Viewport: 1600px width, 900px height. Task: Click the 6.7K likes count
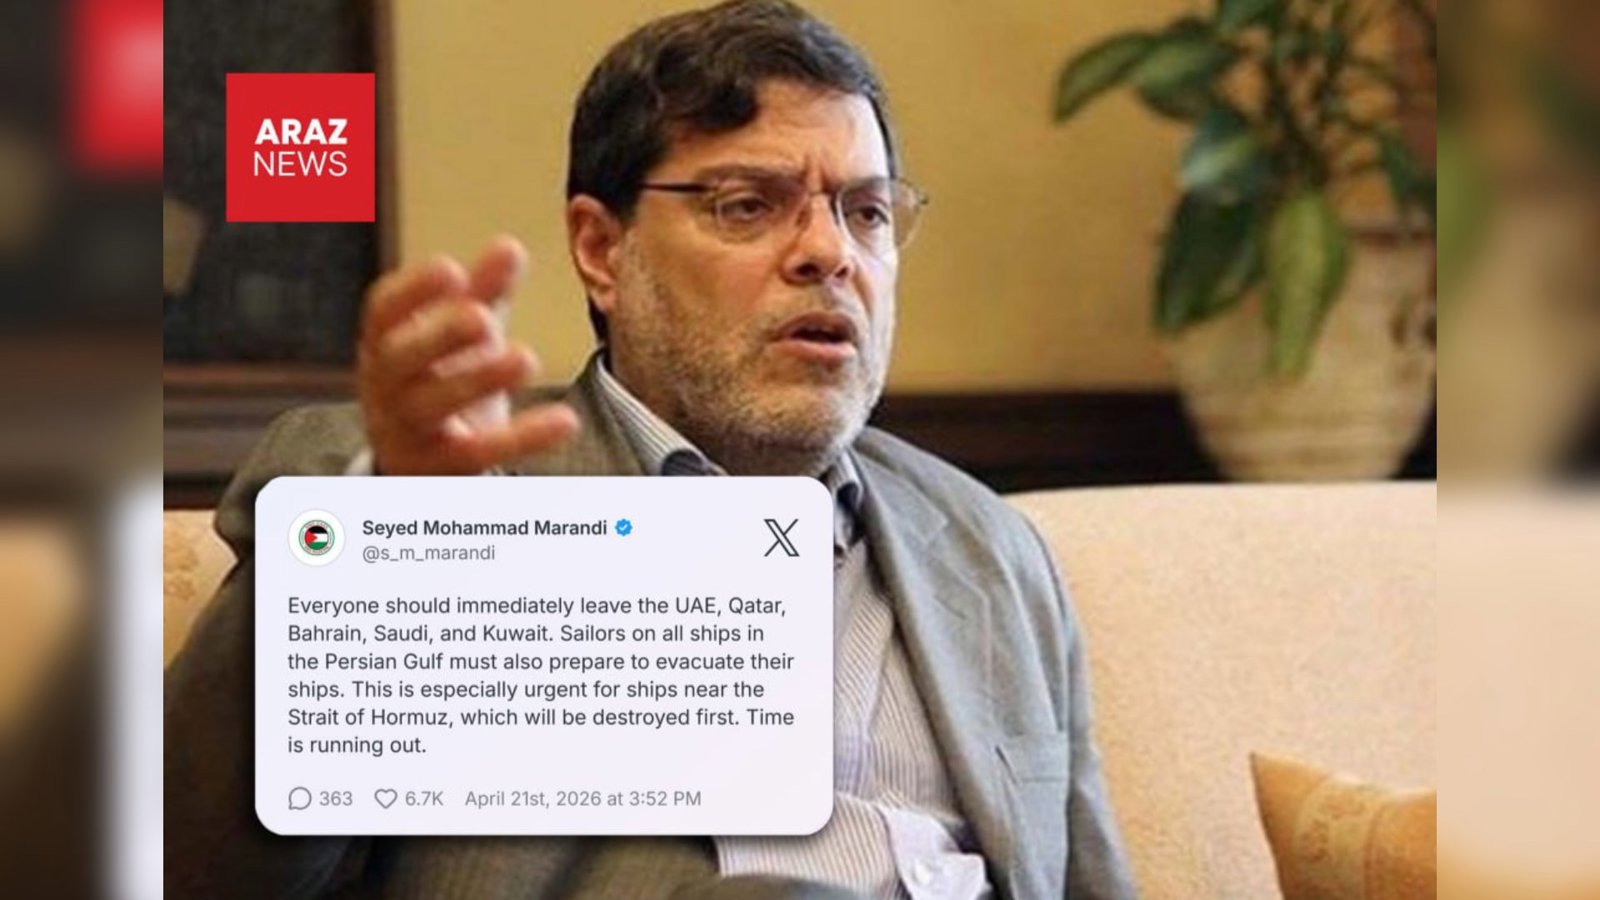(424, 798)
